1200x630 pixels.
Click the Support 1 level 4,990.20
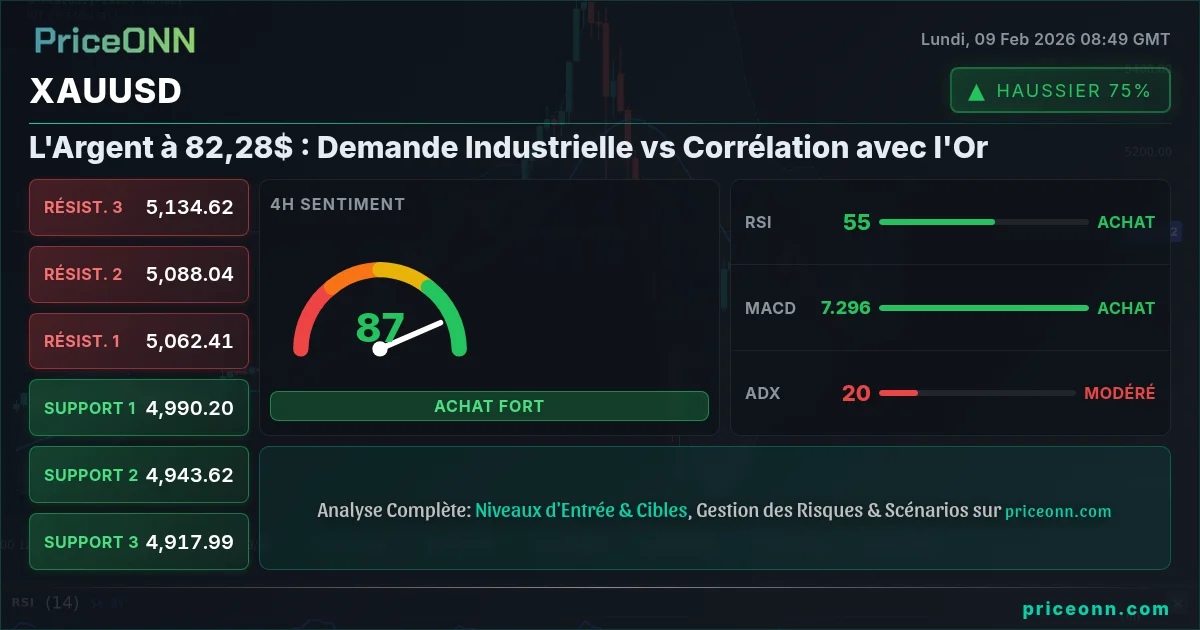[x=139, y=408]
